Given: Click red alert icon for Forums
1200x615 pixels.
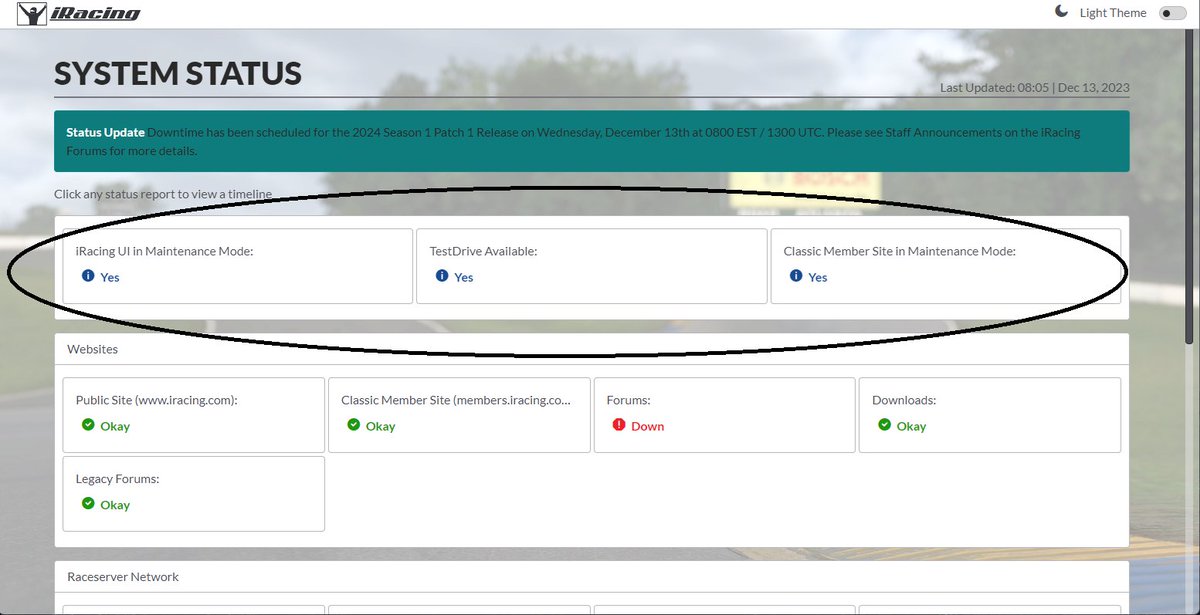Looking at the screenshot, I should pos(619,425).
